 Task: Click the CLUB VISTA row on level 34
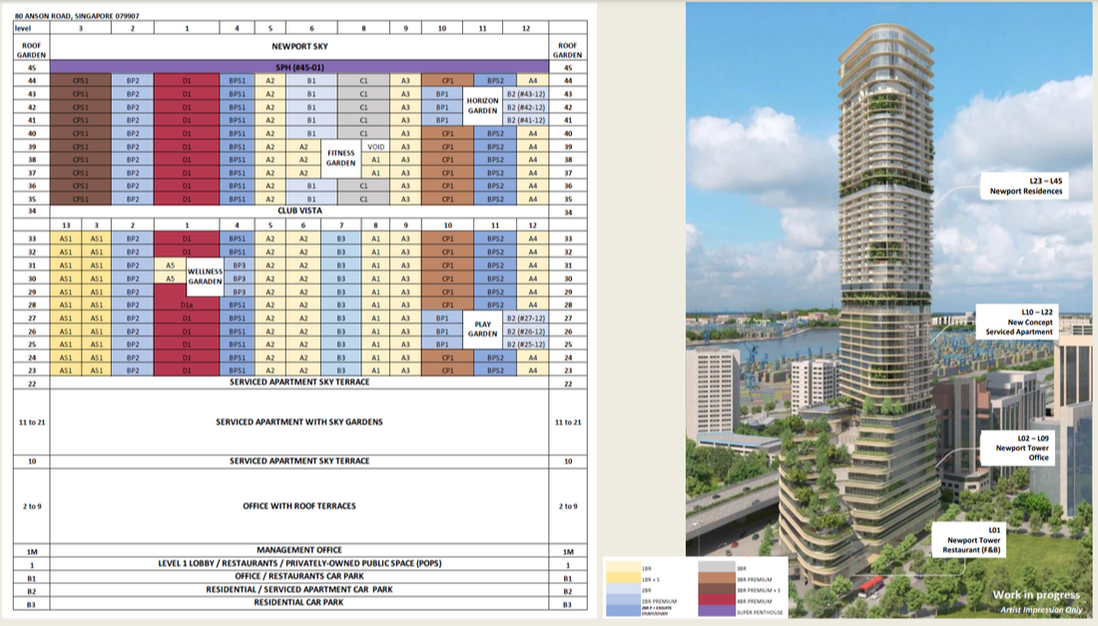click(299, 211)
